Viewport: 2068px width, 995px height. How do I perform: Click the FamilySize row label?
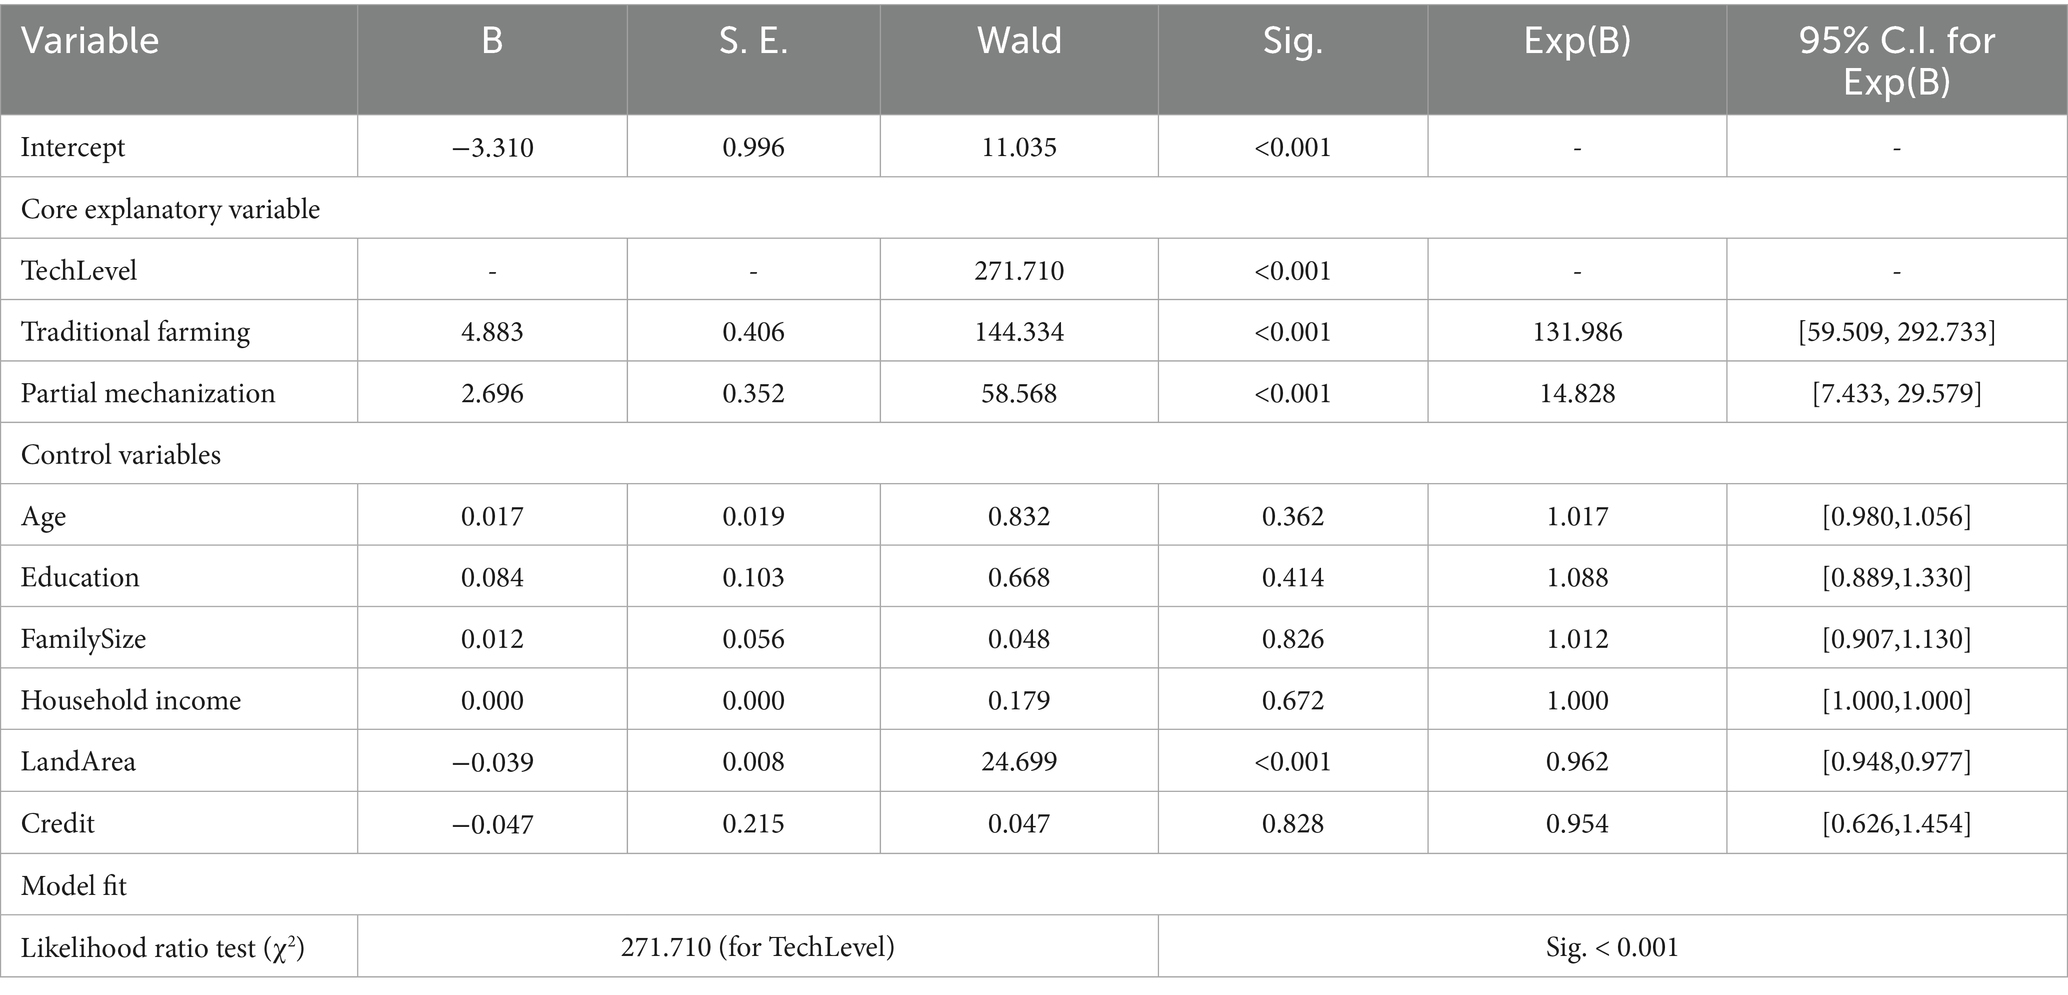(x=83, y=639)
